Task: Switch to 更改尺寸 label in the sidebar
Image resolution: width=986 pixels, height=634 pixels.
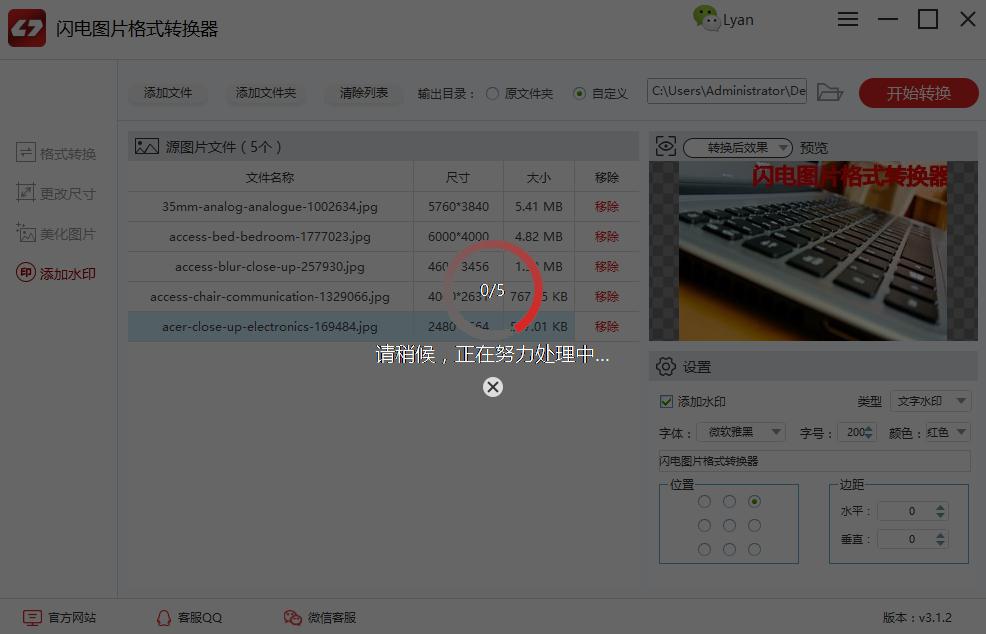Action: pos(68,193)
